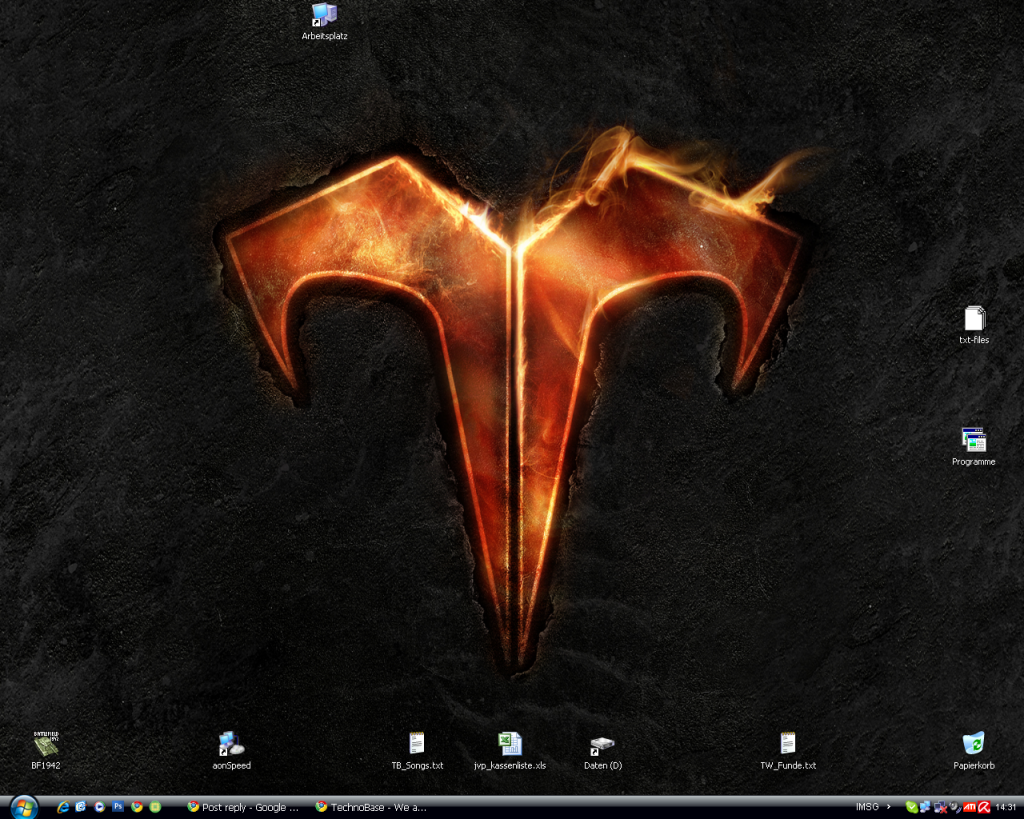Open the Programme folder icon
Image resolution: width=1024 pixels, height=819 pixels.
[x=974, y=440]
